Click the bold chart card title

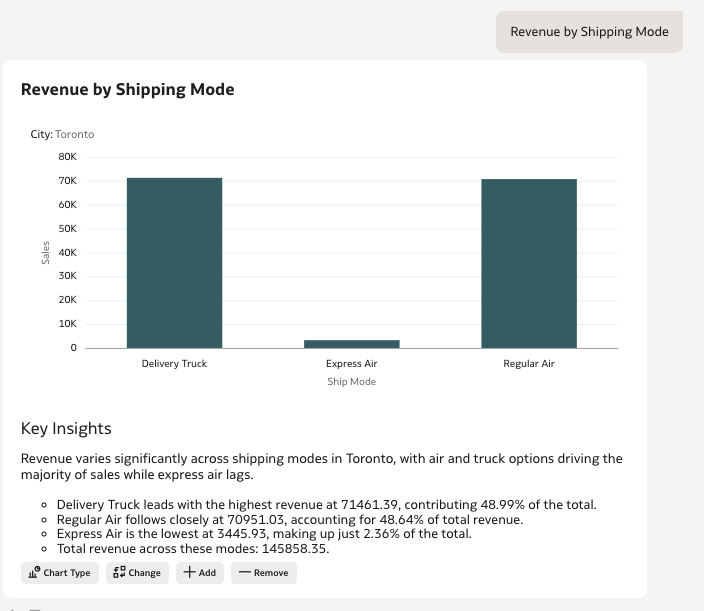[128, 89]
